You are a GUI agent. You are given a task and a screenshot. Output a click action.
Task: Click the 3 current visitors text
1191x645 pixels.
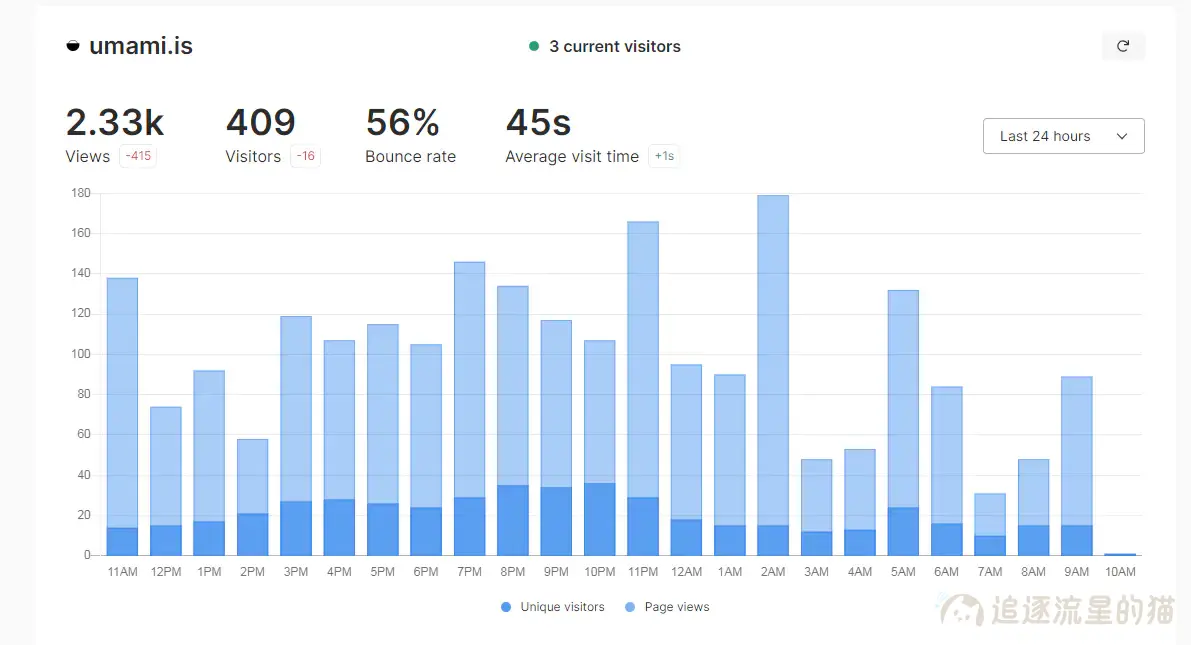[615, 46]
